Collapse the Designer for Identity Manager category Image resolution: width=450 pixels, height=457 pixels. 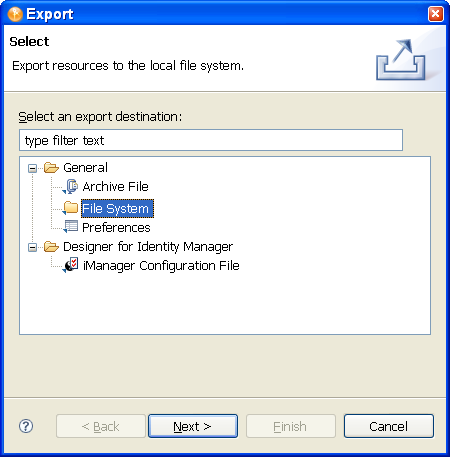[32, 247]
